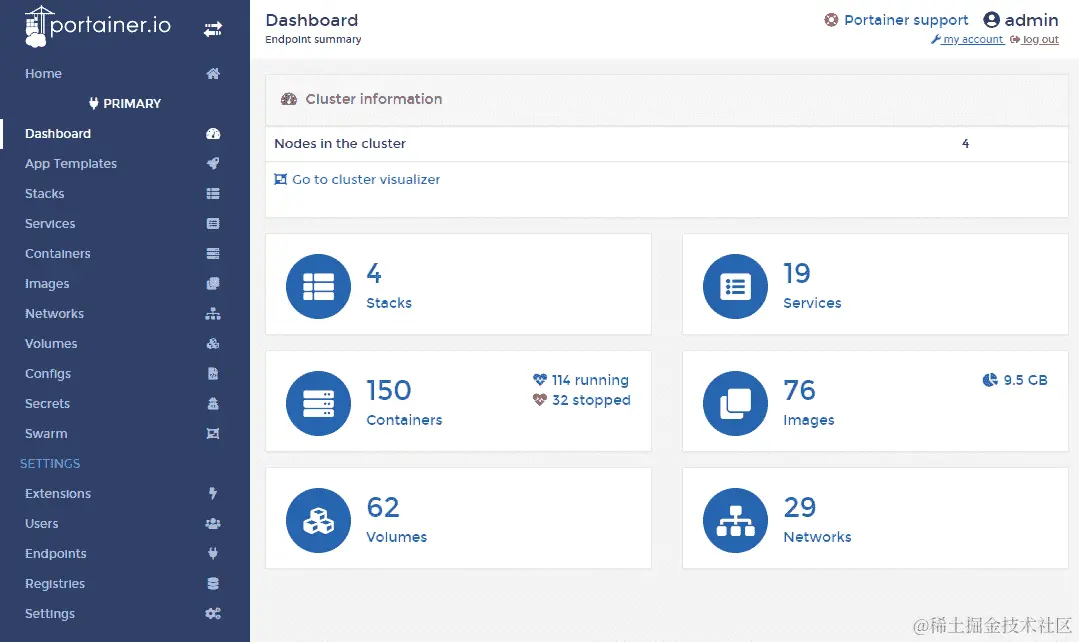Click the Portainer.io logo

(x=98, y=26)
